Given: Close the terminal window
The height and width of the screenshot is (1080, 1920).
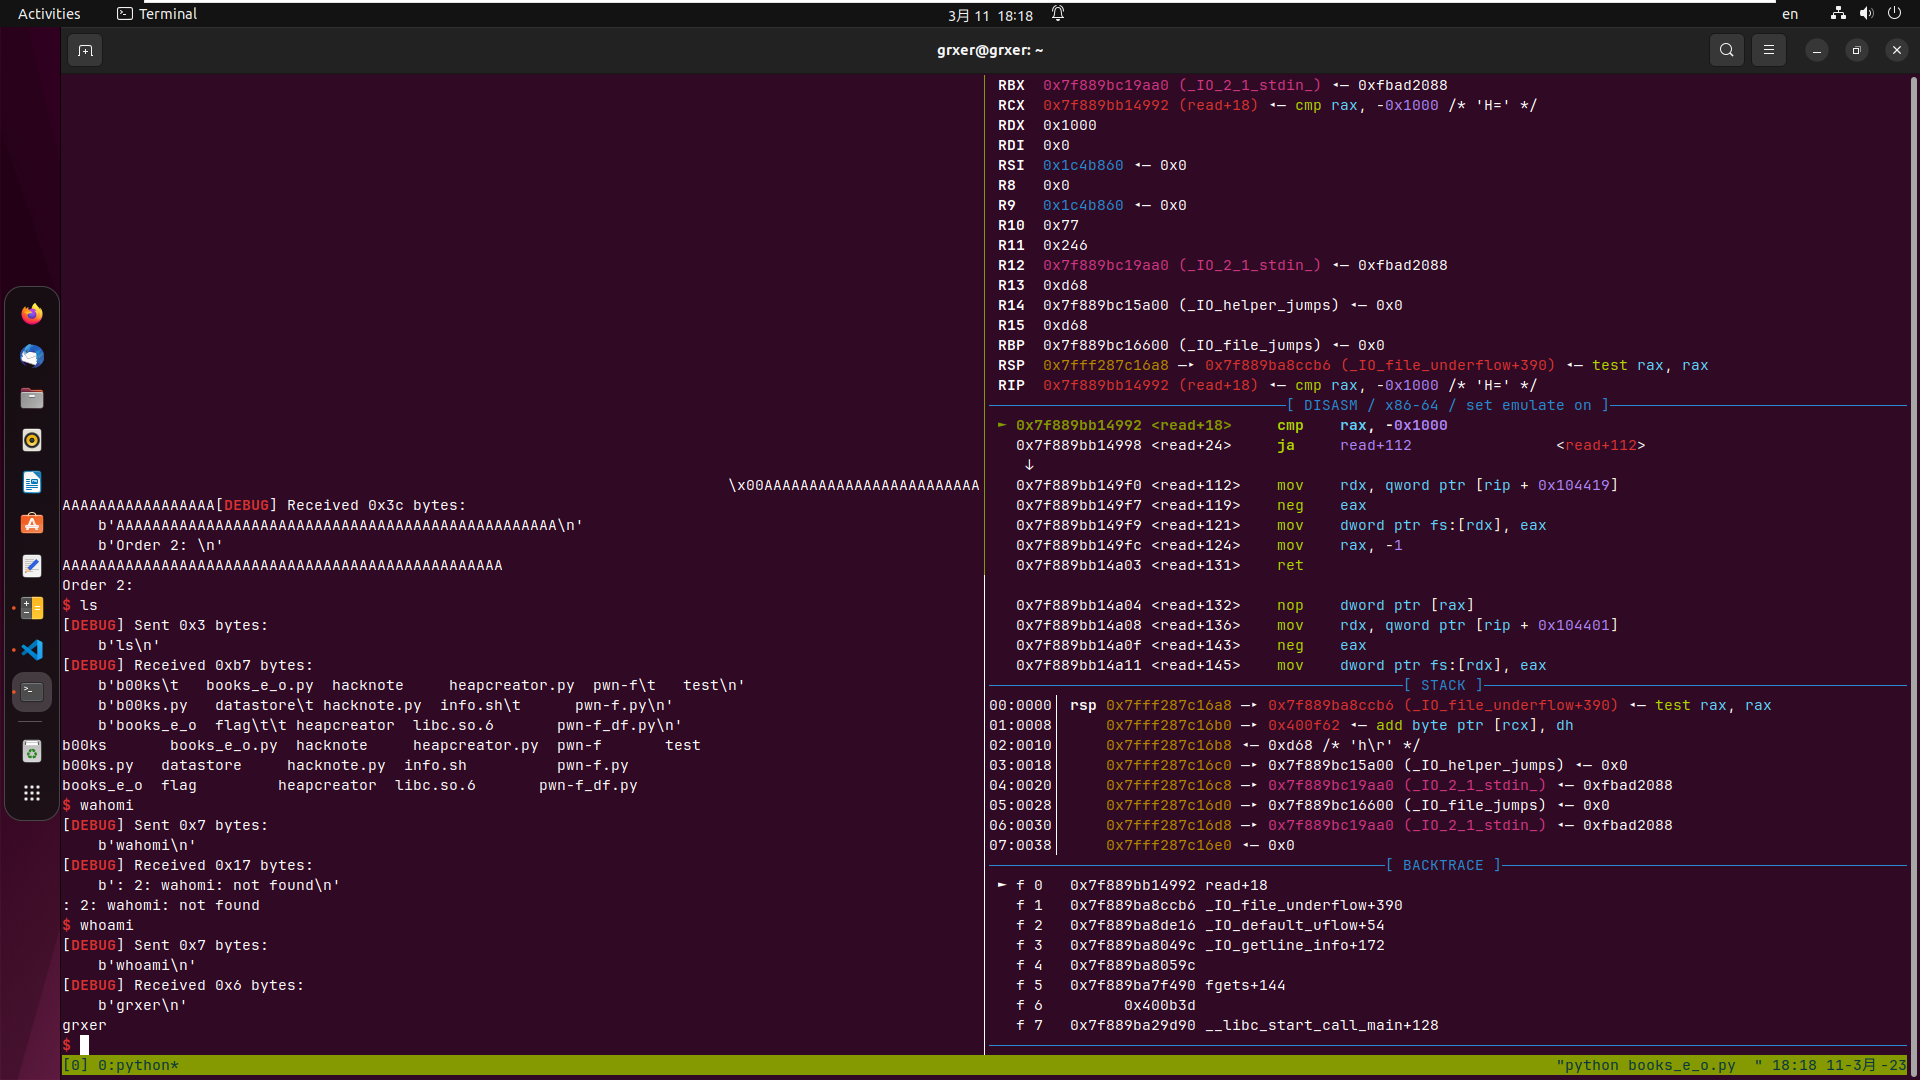Looking at the screenshot, I should pos(1897,50).
